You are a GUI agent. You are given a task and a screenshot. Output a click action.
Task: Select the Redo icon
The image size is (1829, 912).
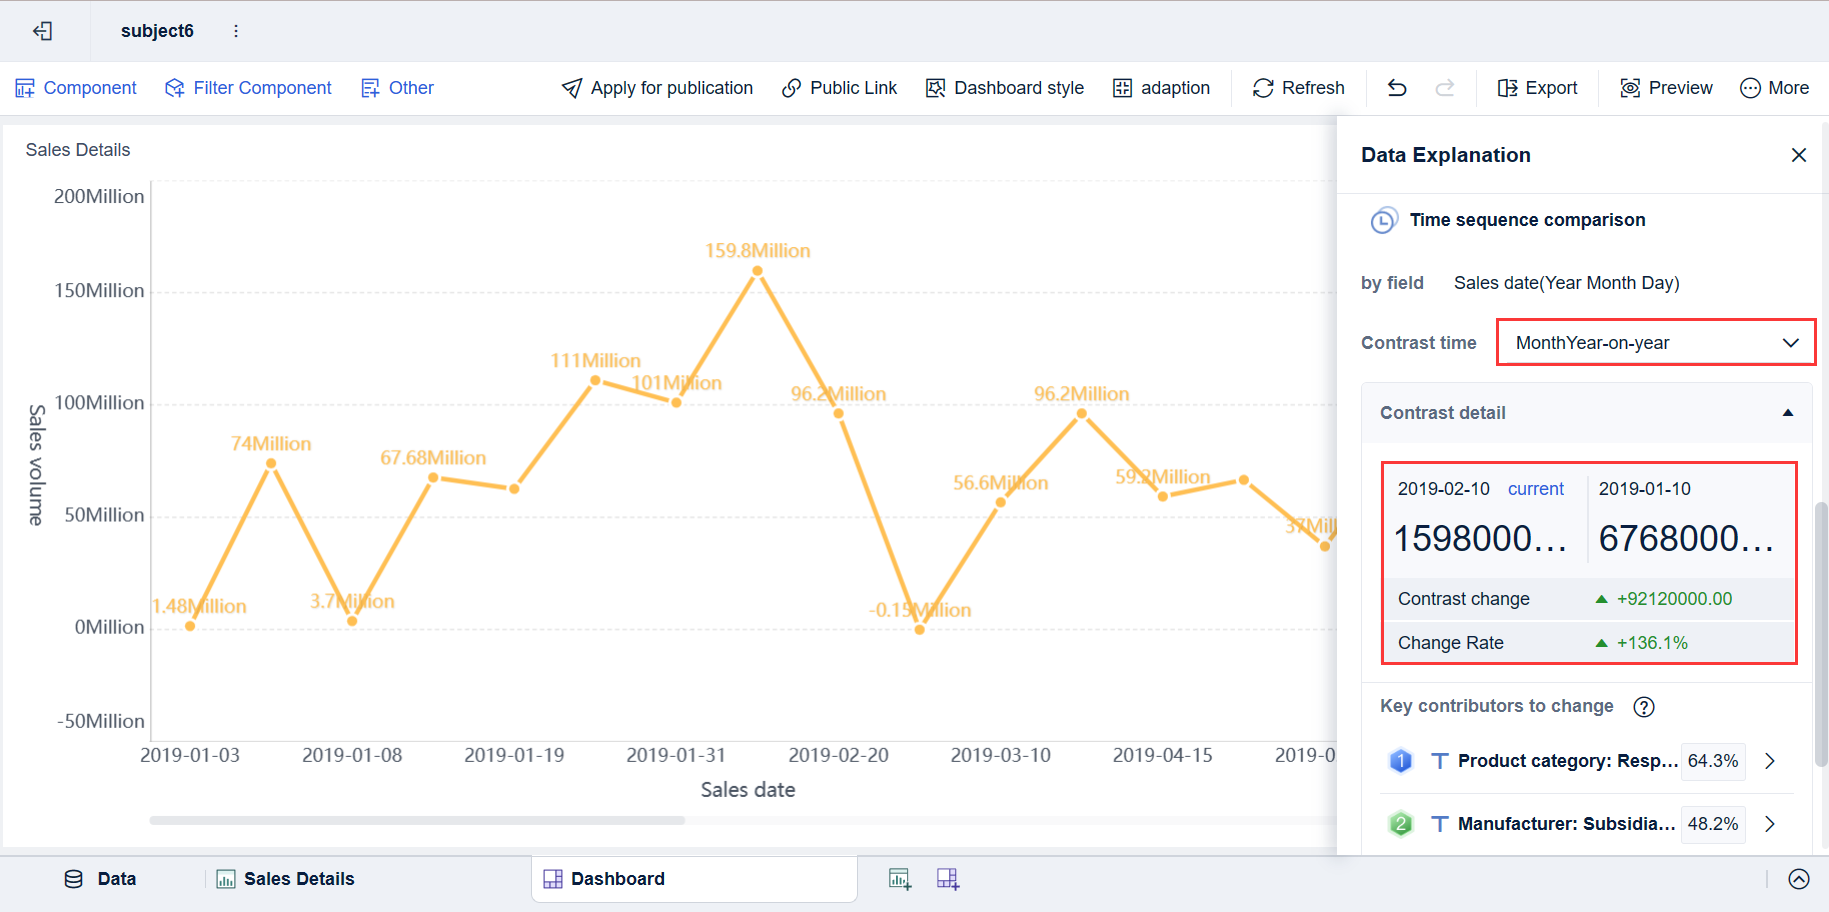point(1445,88)
